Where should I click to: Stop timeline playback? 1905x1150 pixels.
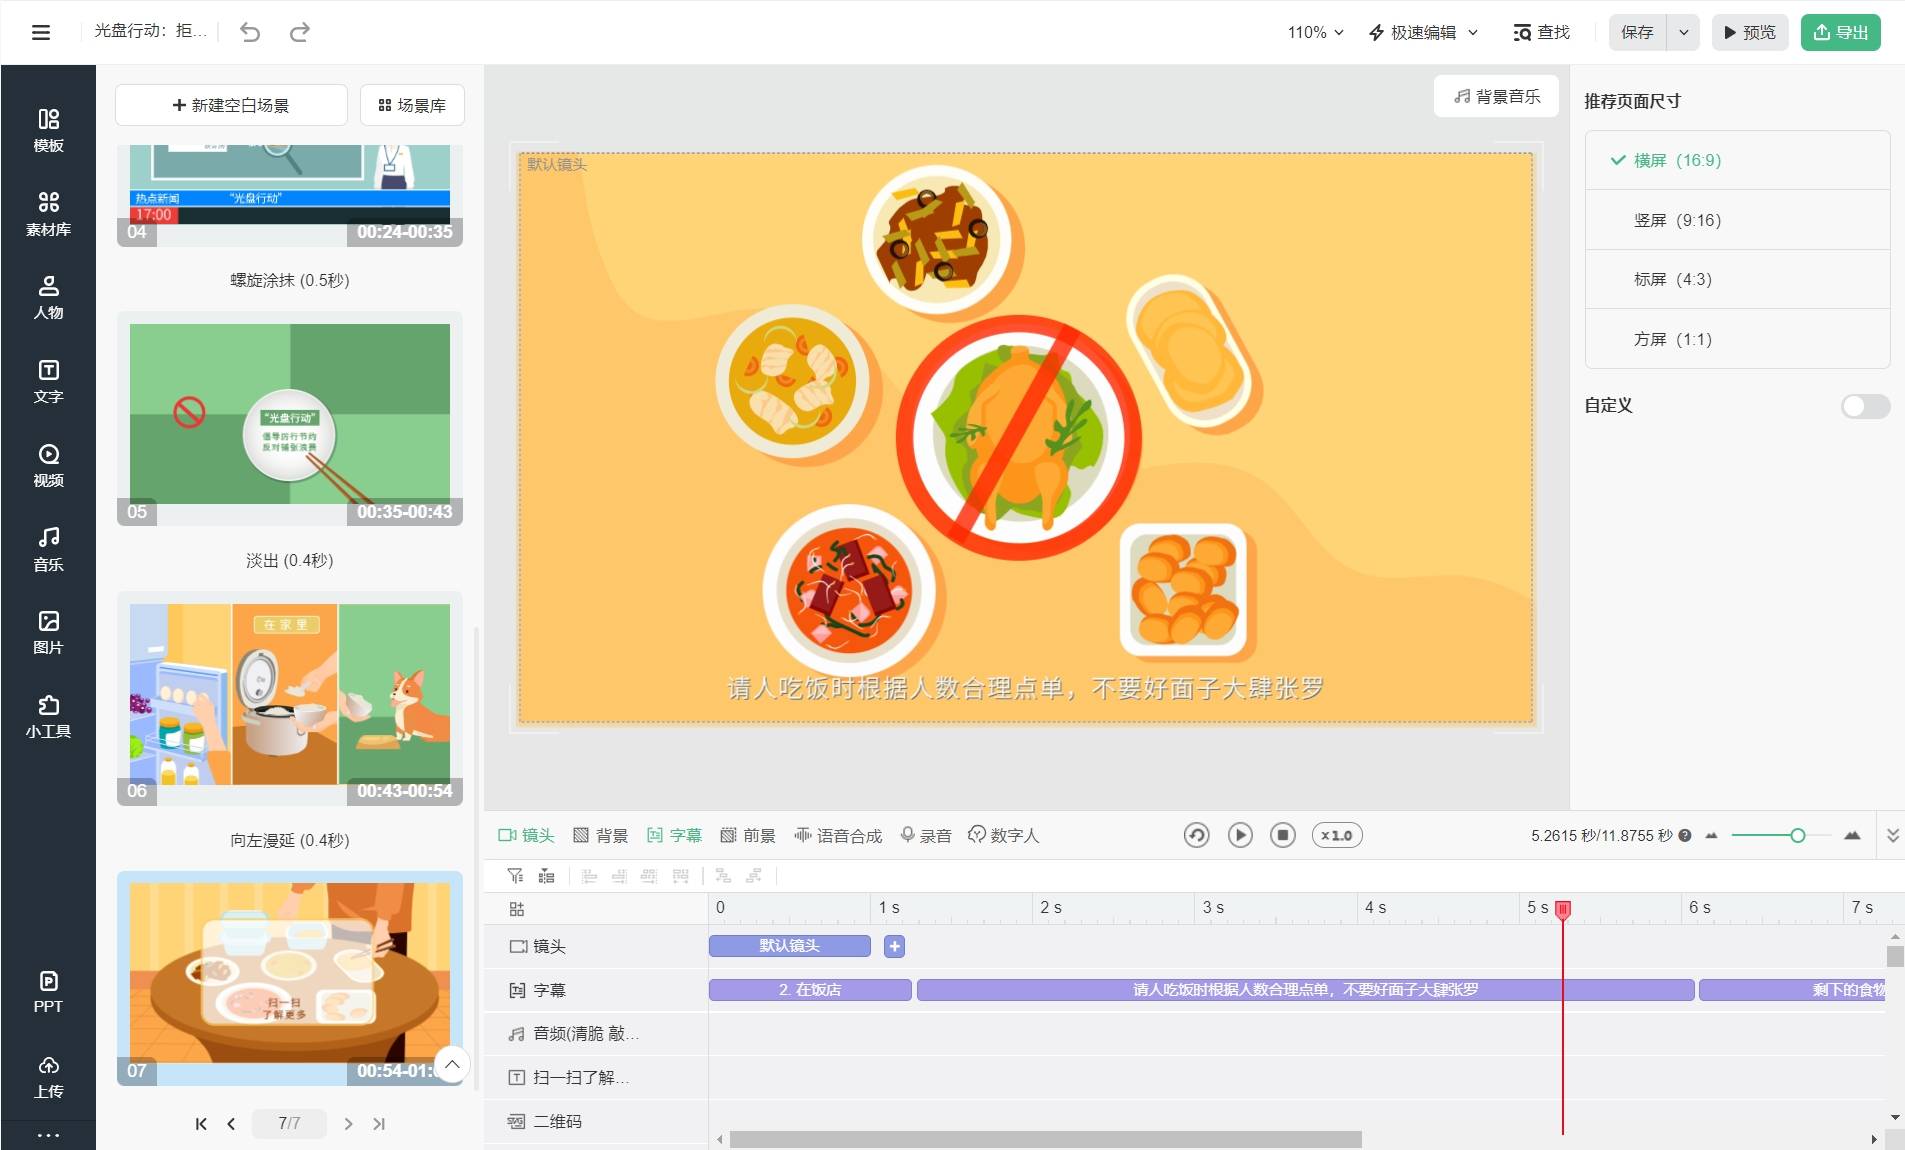(1283, 835)
